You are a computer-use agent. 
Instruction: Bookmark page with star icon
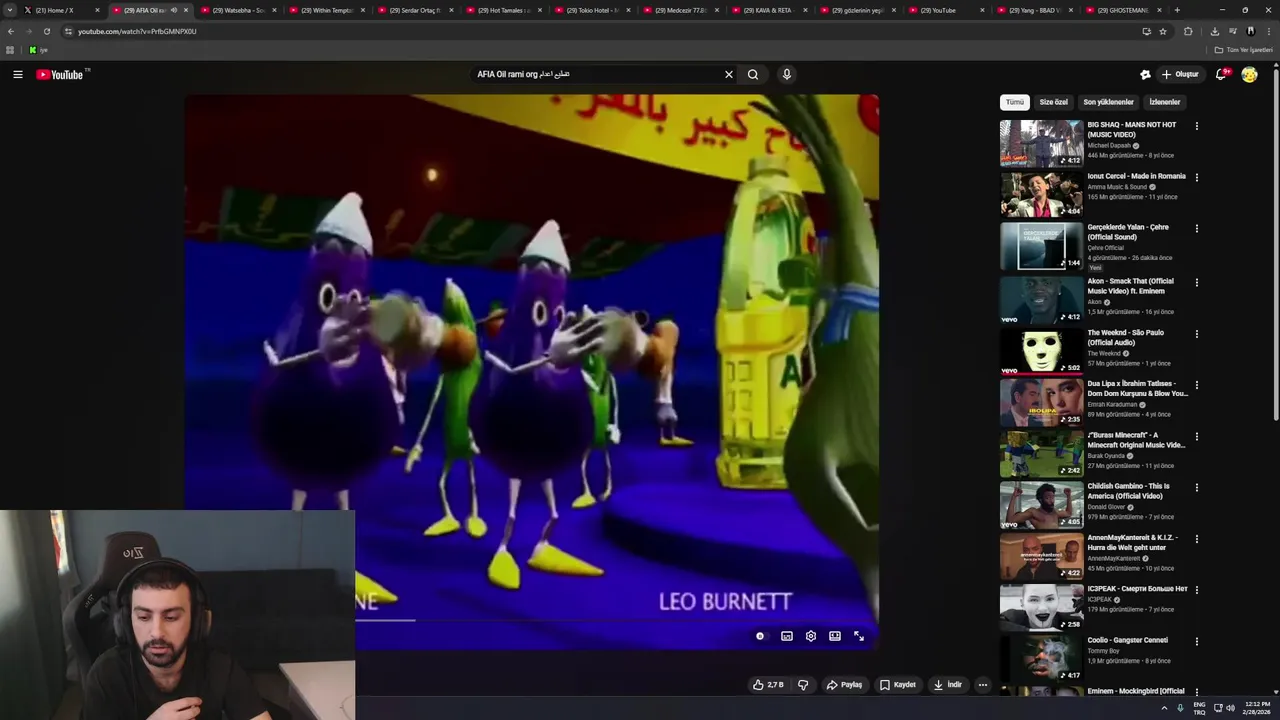[x=1163, y=31]
